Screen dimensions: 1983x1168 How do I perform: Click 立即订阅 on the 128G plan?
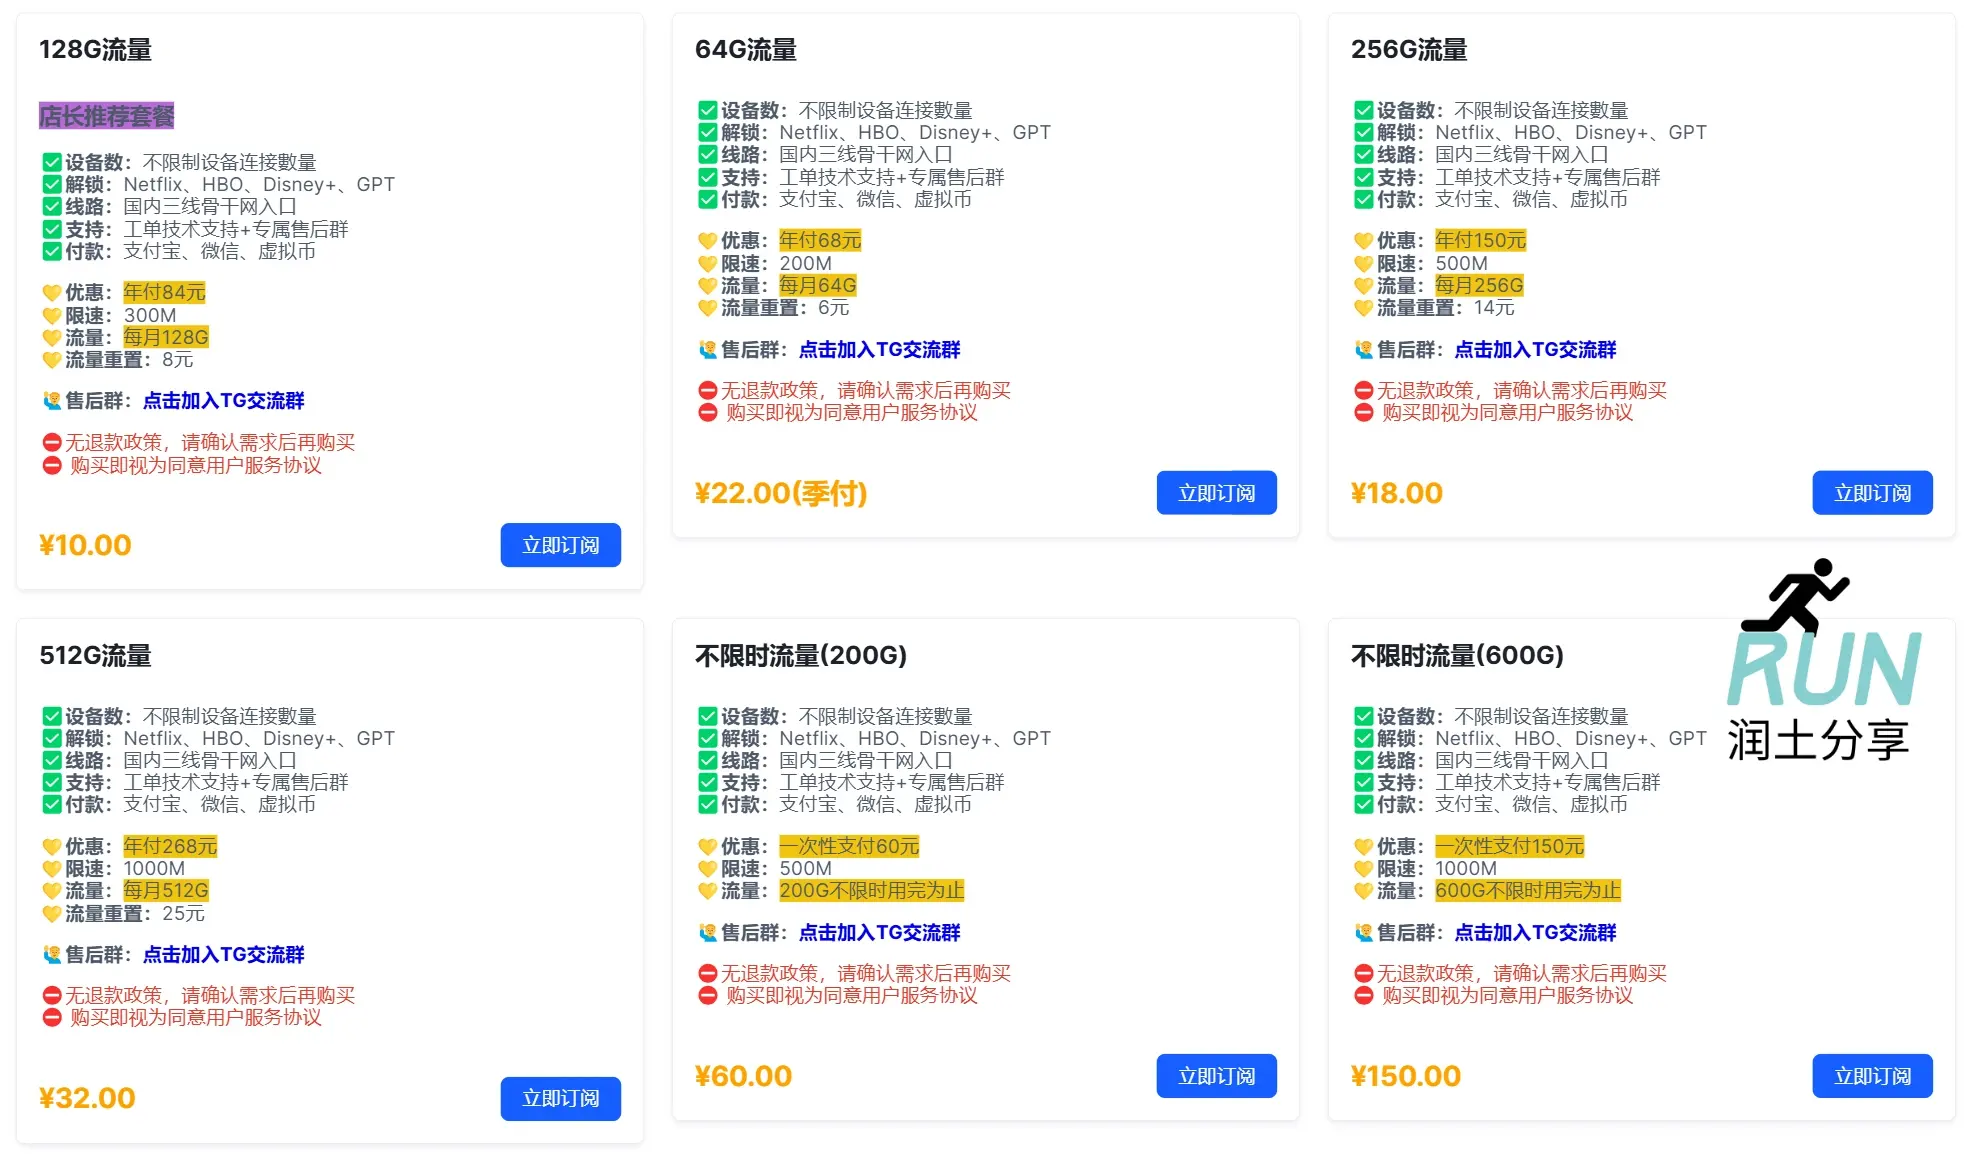coord(561,545)
